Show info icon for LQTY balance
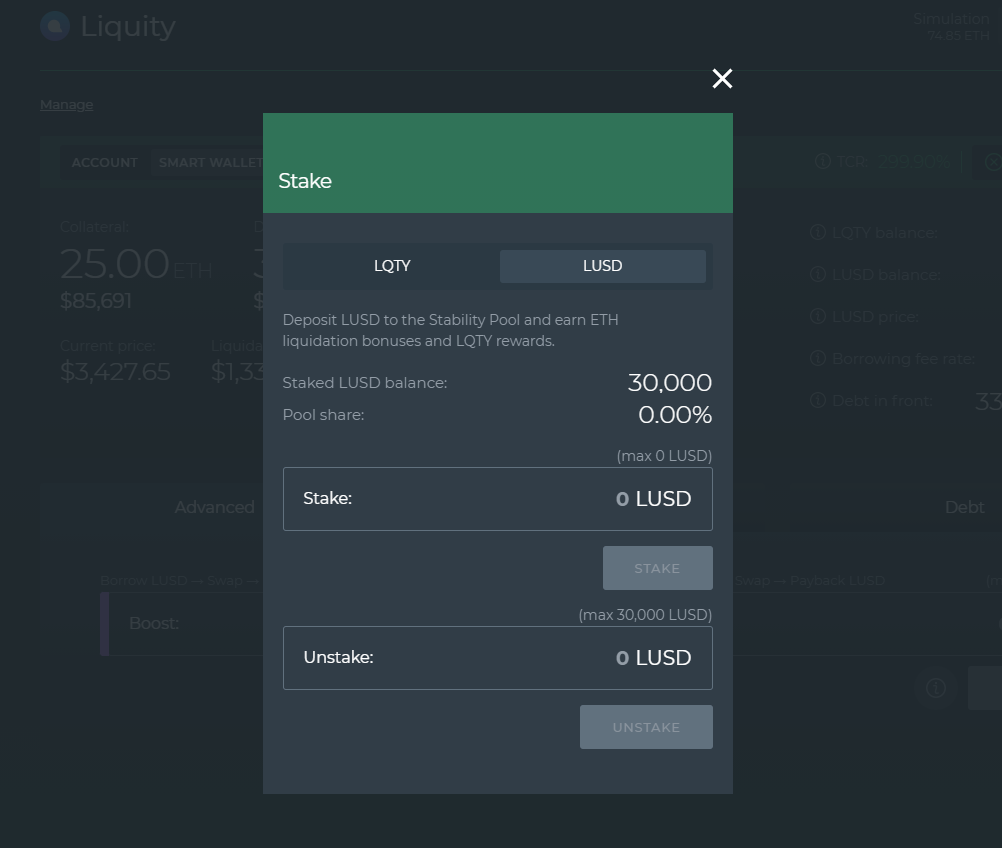Viewport: 1002px width, 848px height. pyautogui.click(x=818, y=233)
